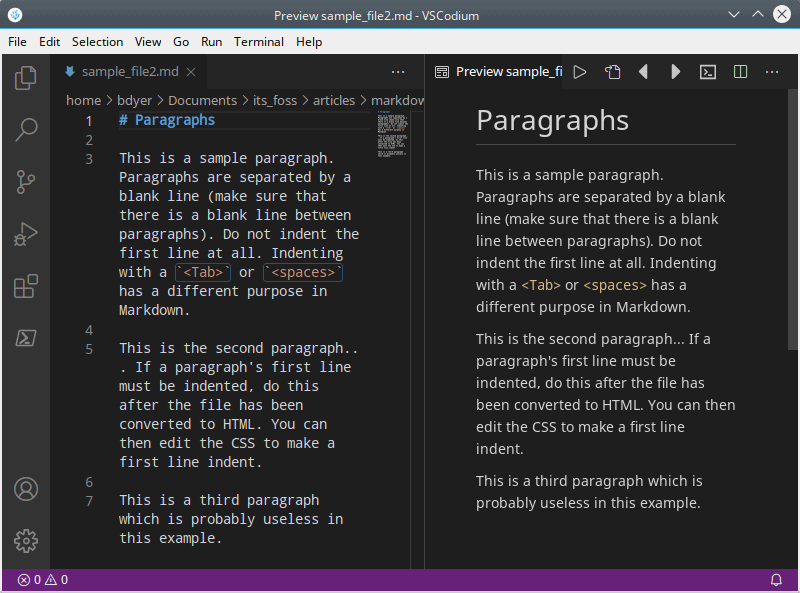800x593 pixels.
Task: Click the Run play button in preview toolbar
Action: click(x=580, y=72)
